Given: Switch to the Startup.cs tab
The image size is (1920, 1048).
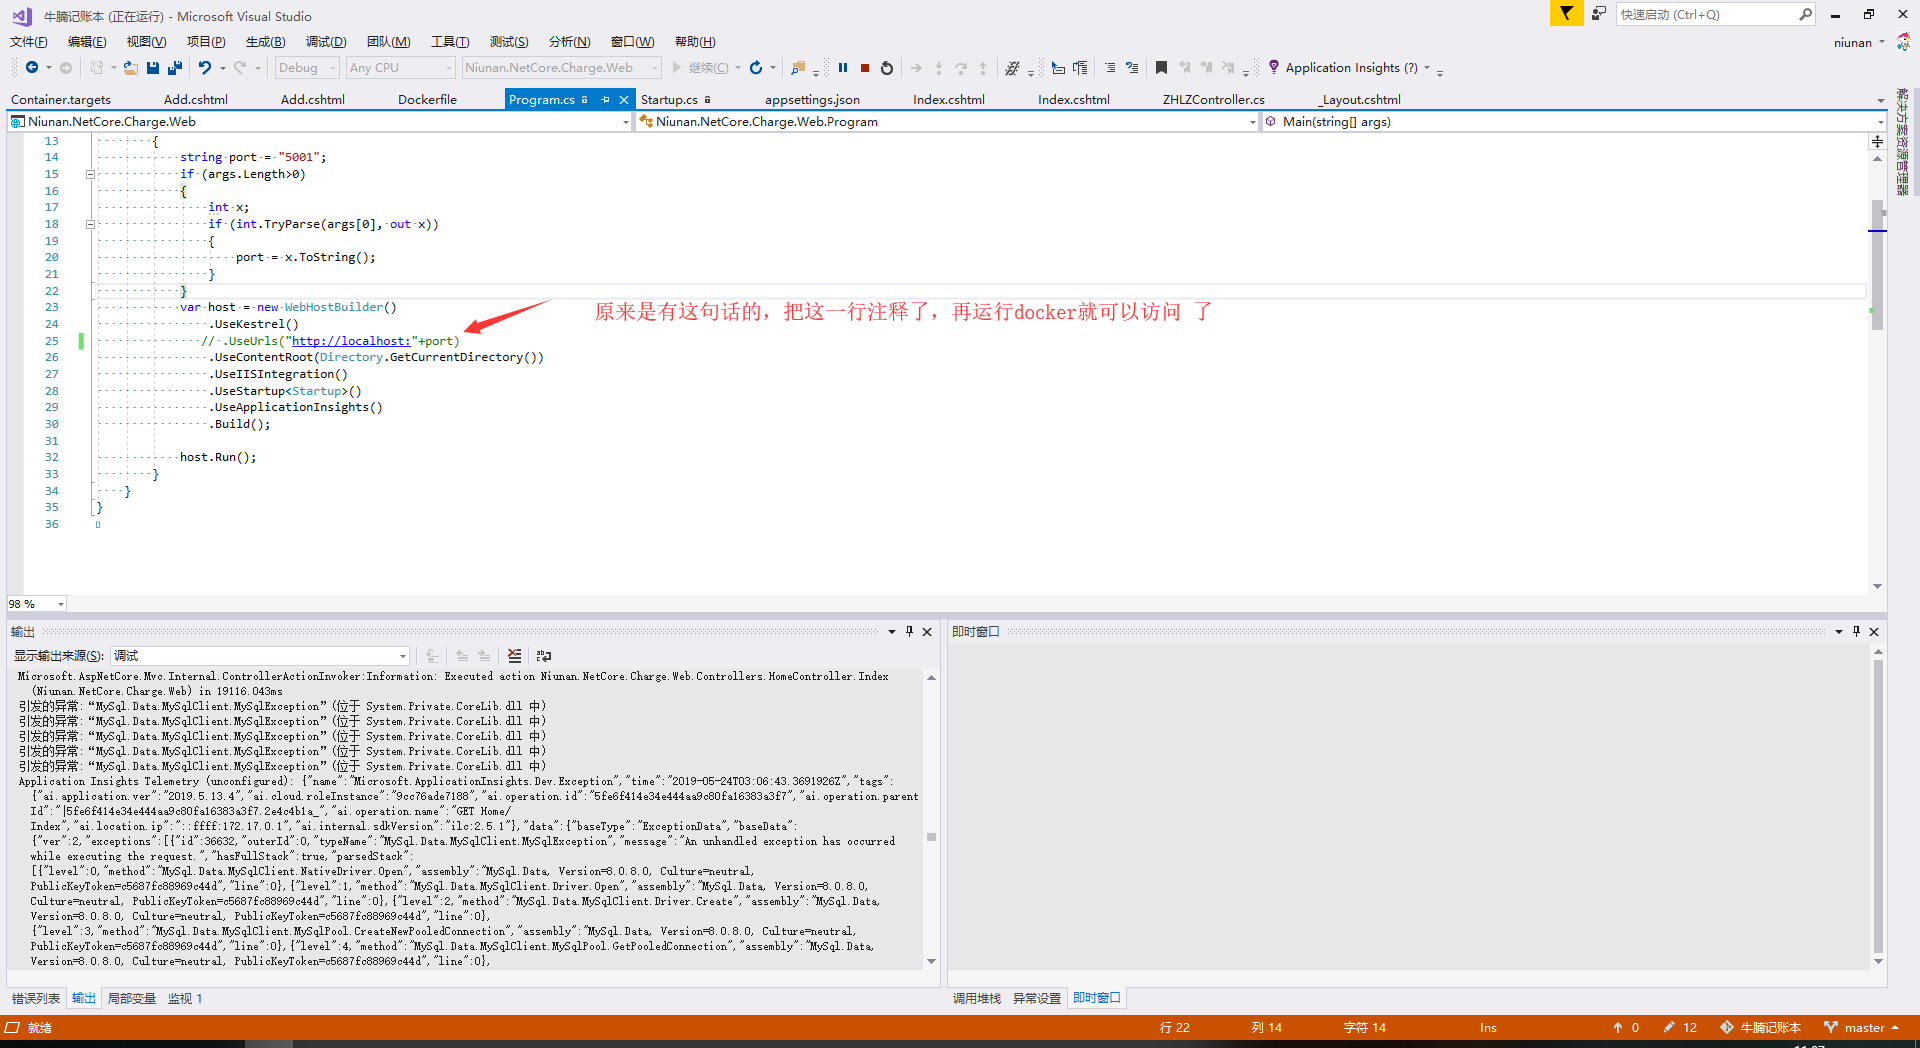Looking at the screenshot, I should pyautogui.click(x=669, y=100).
